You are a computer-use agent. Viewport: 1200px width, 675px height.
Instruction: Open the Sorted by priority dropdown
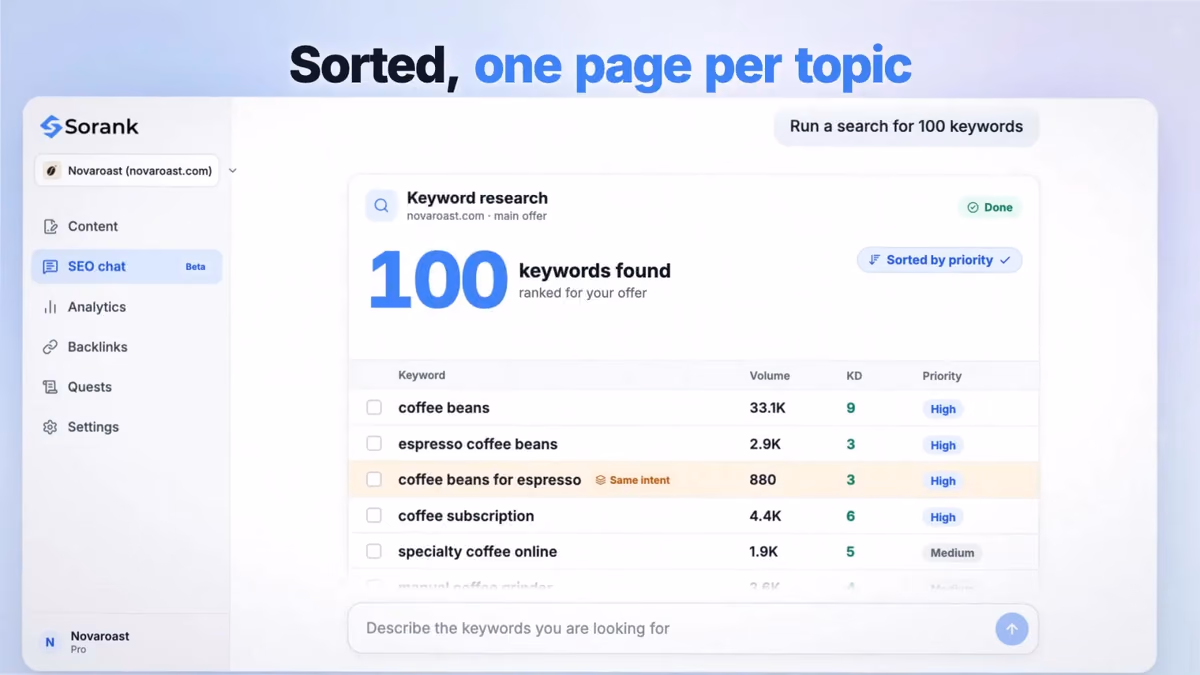(x=939, y=260)
